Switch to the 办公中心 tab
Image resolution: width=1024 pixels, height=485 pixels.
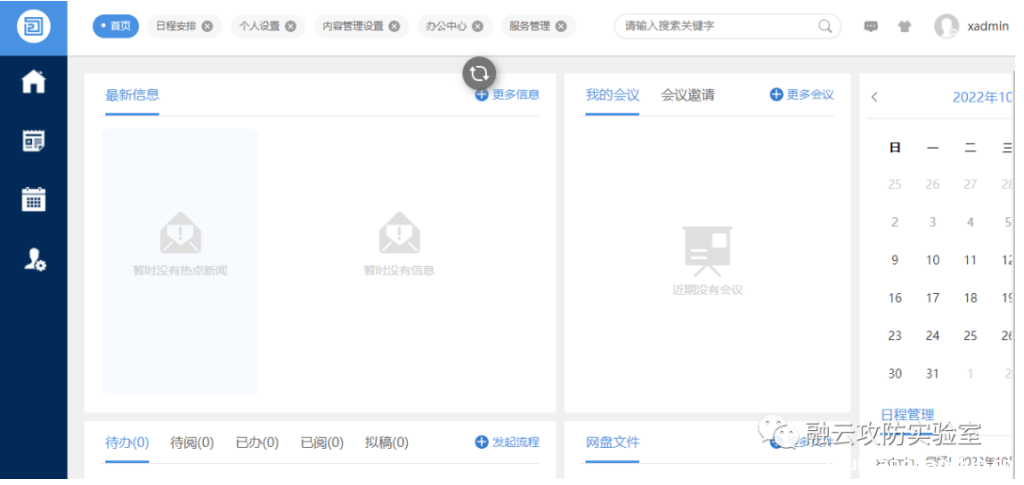446,27
